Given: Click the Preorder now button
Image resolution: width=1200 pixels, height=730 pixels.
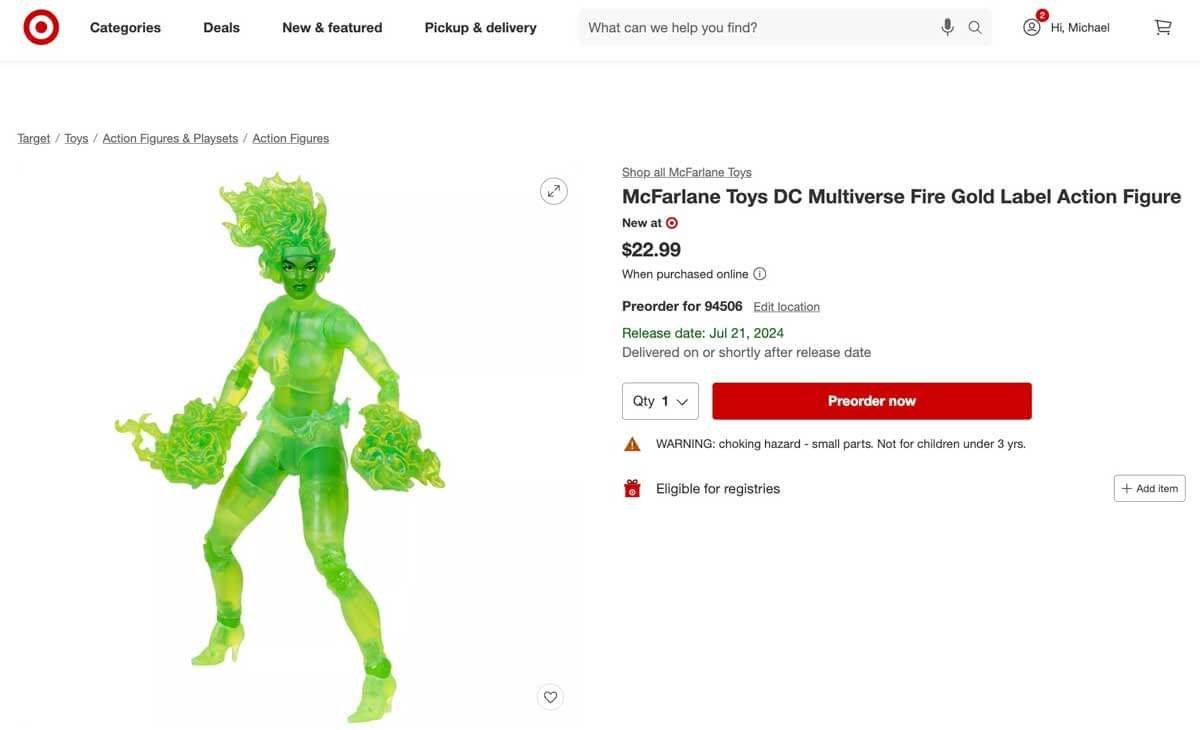Looking at the screenshot, I should coord(871,400).
